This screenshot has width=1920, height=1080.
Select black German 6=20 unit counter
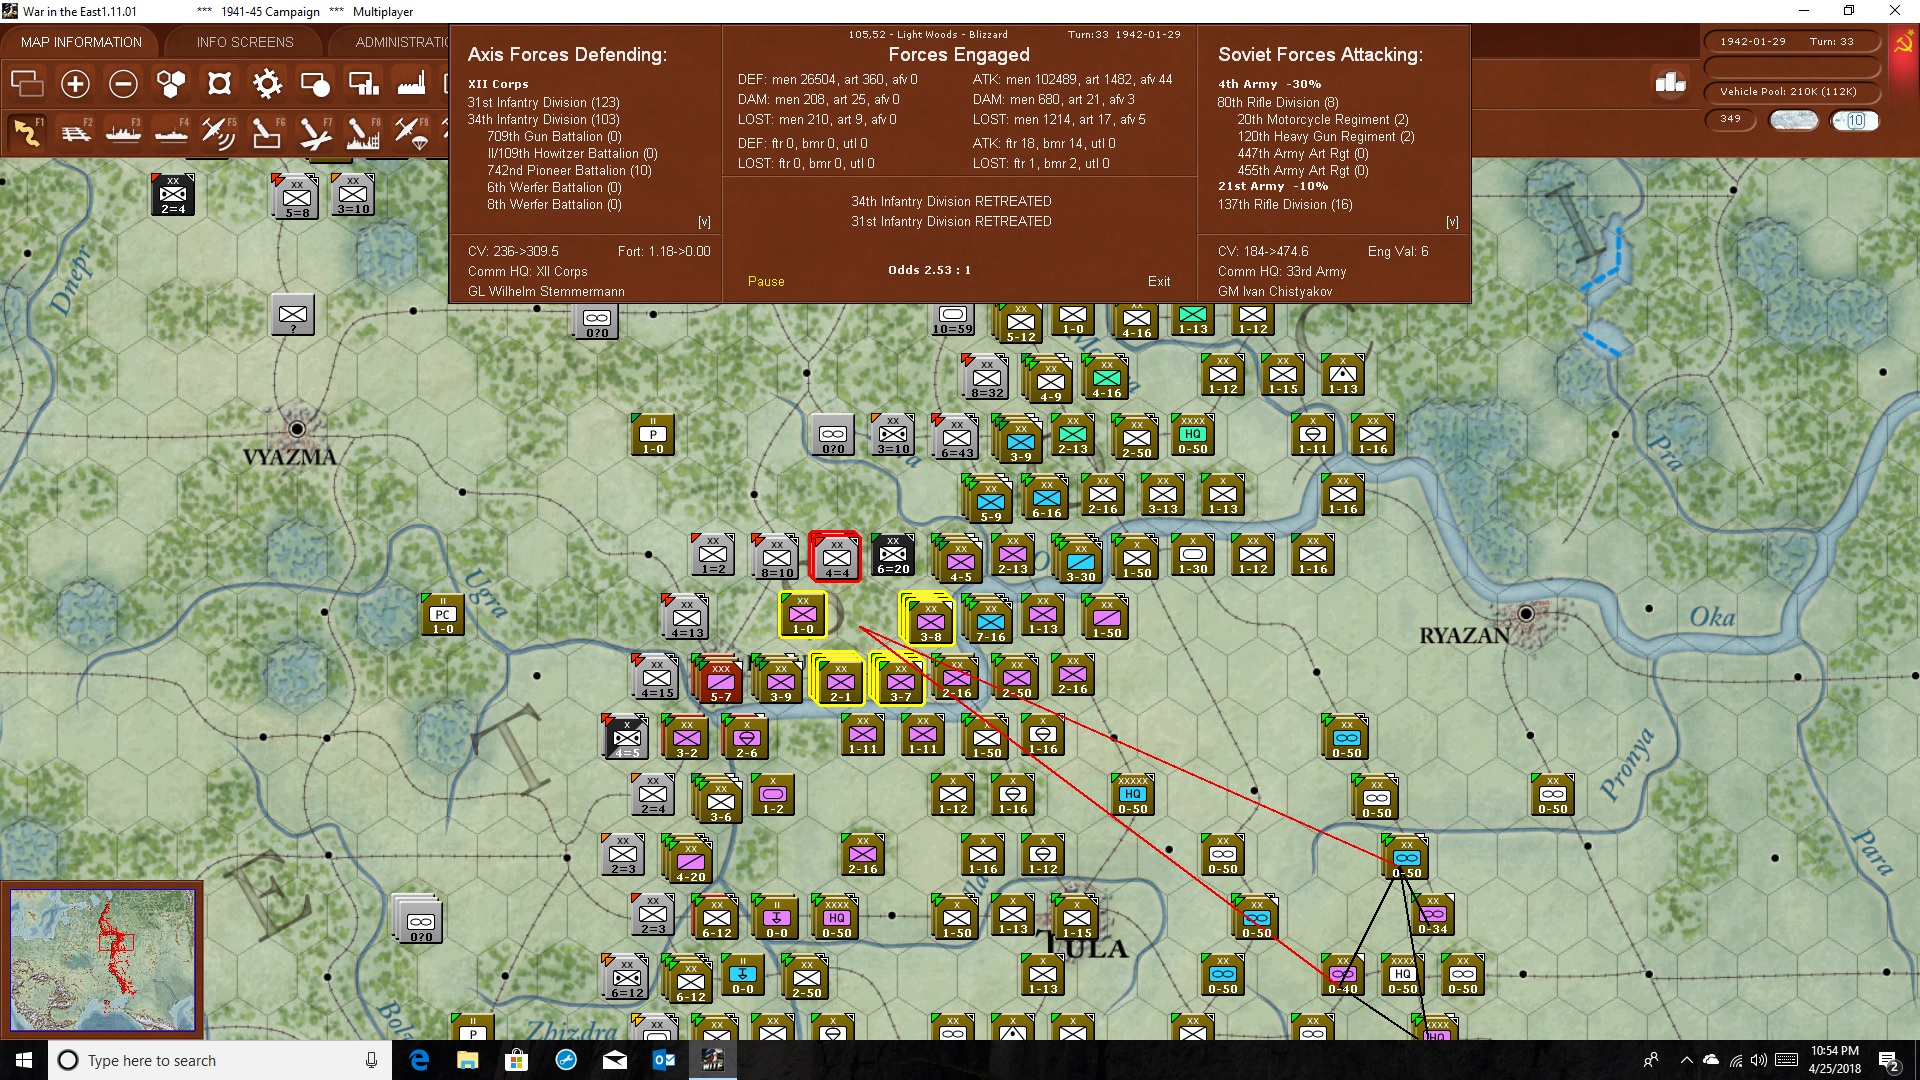[893, 555]
